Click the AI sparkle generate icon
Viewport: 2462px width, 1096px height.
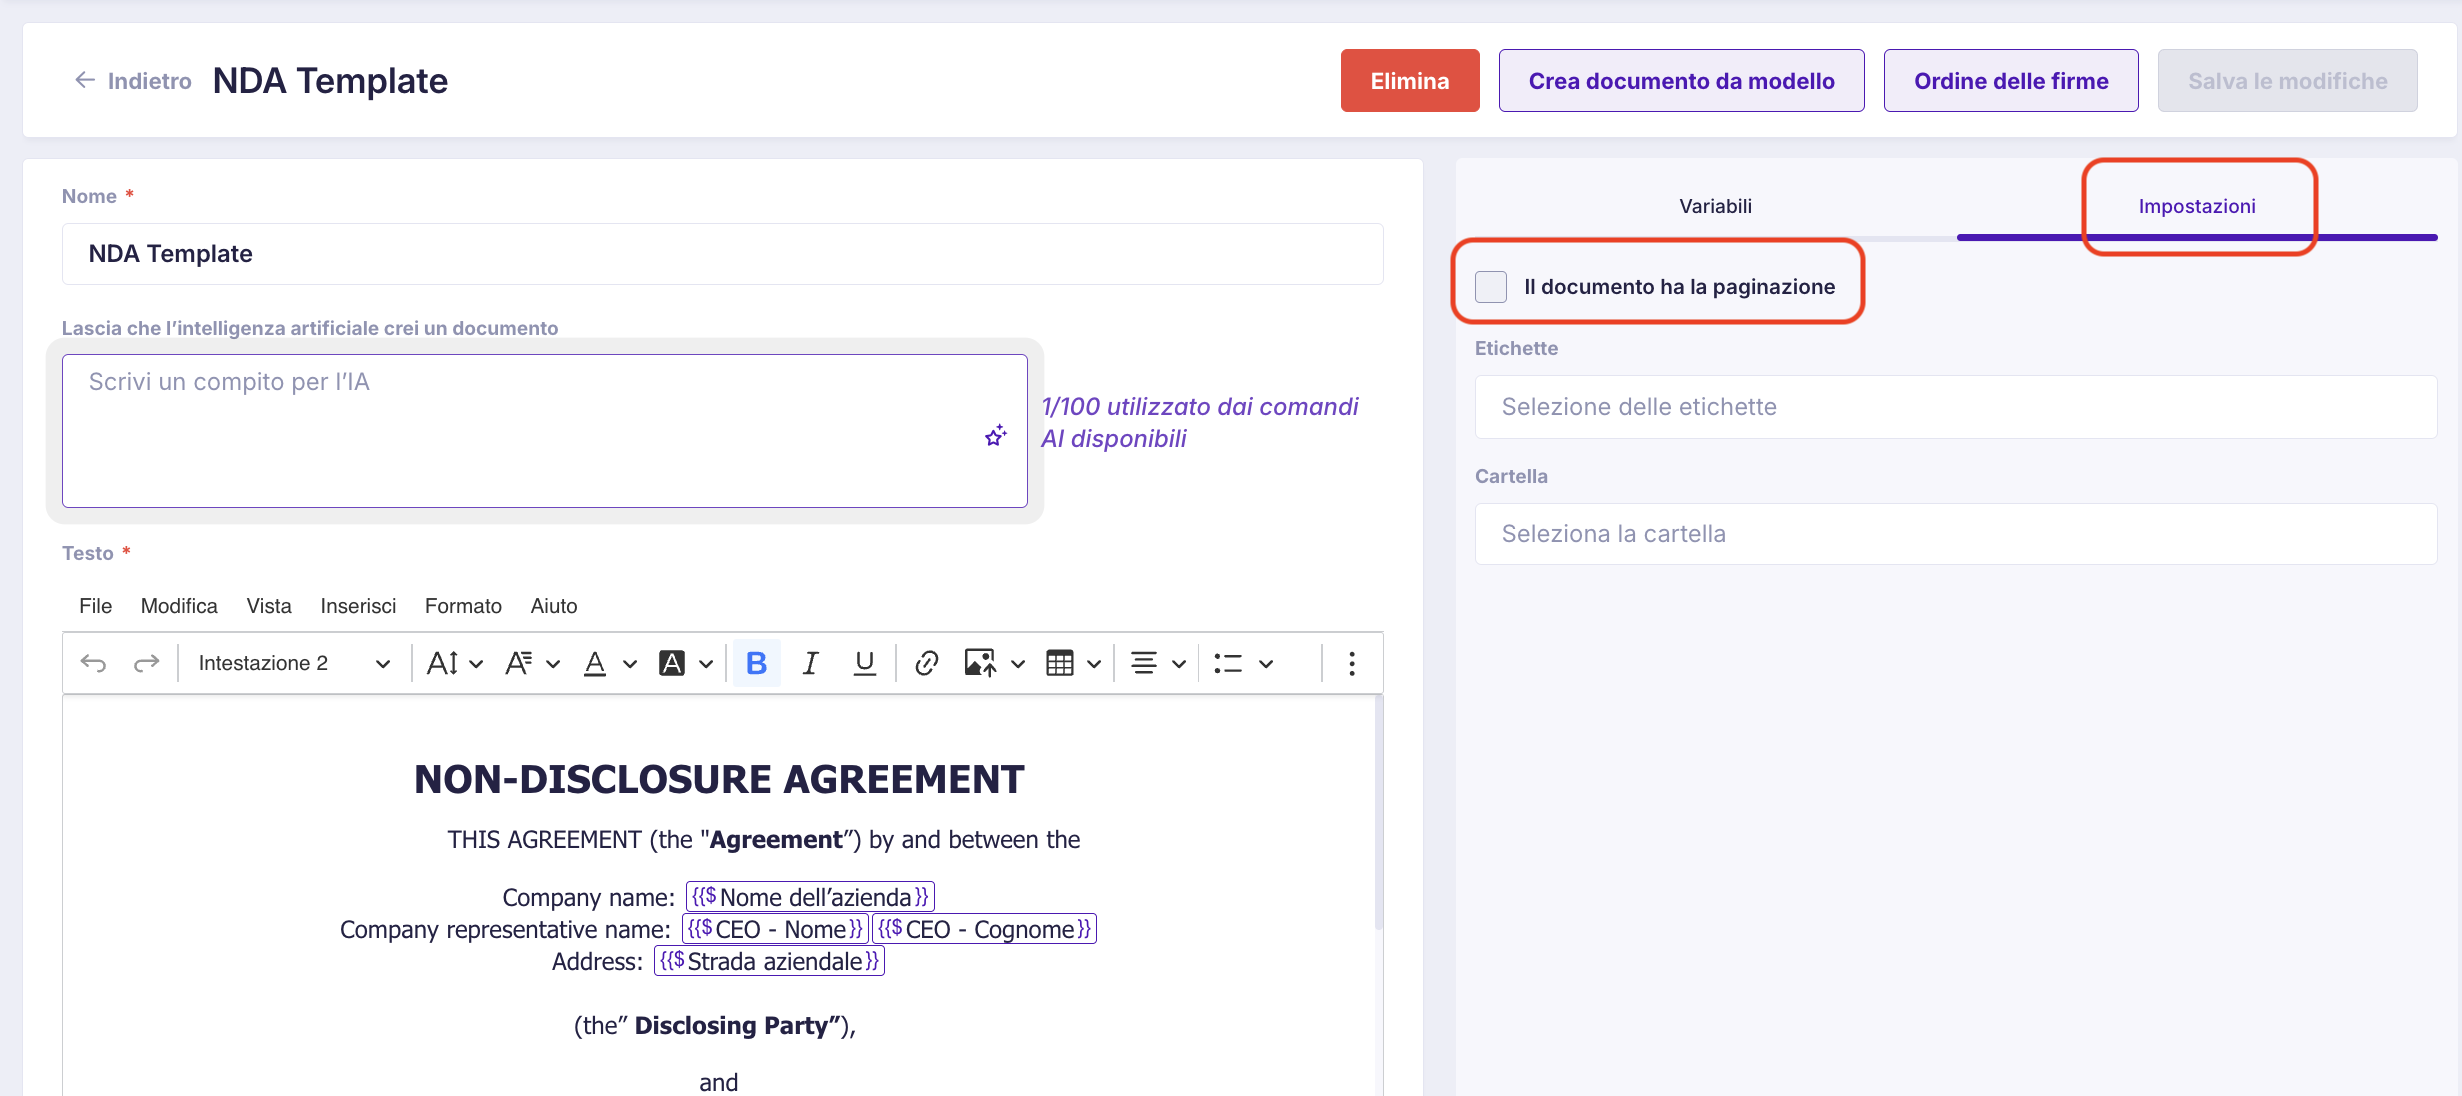point(995,436)
